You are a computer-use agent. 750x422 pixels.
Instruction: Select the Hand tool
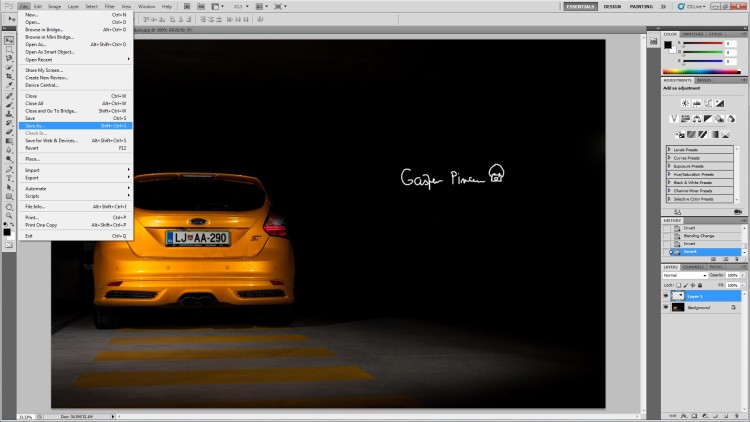point(9,207)
